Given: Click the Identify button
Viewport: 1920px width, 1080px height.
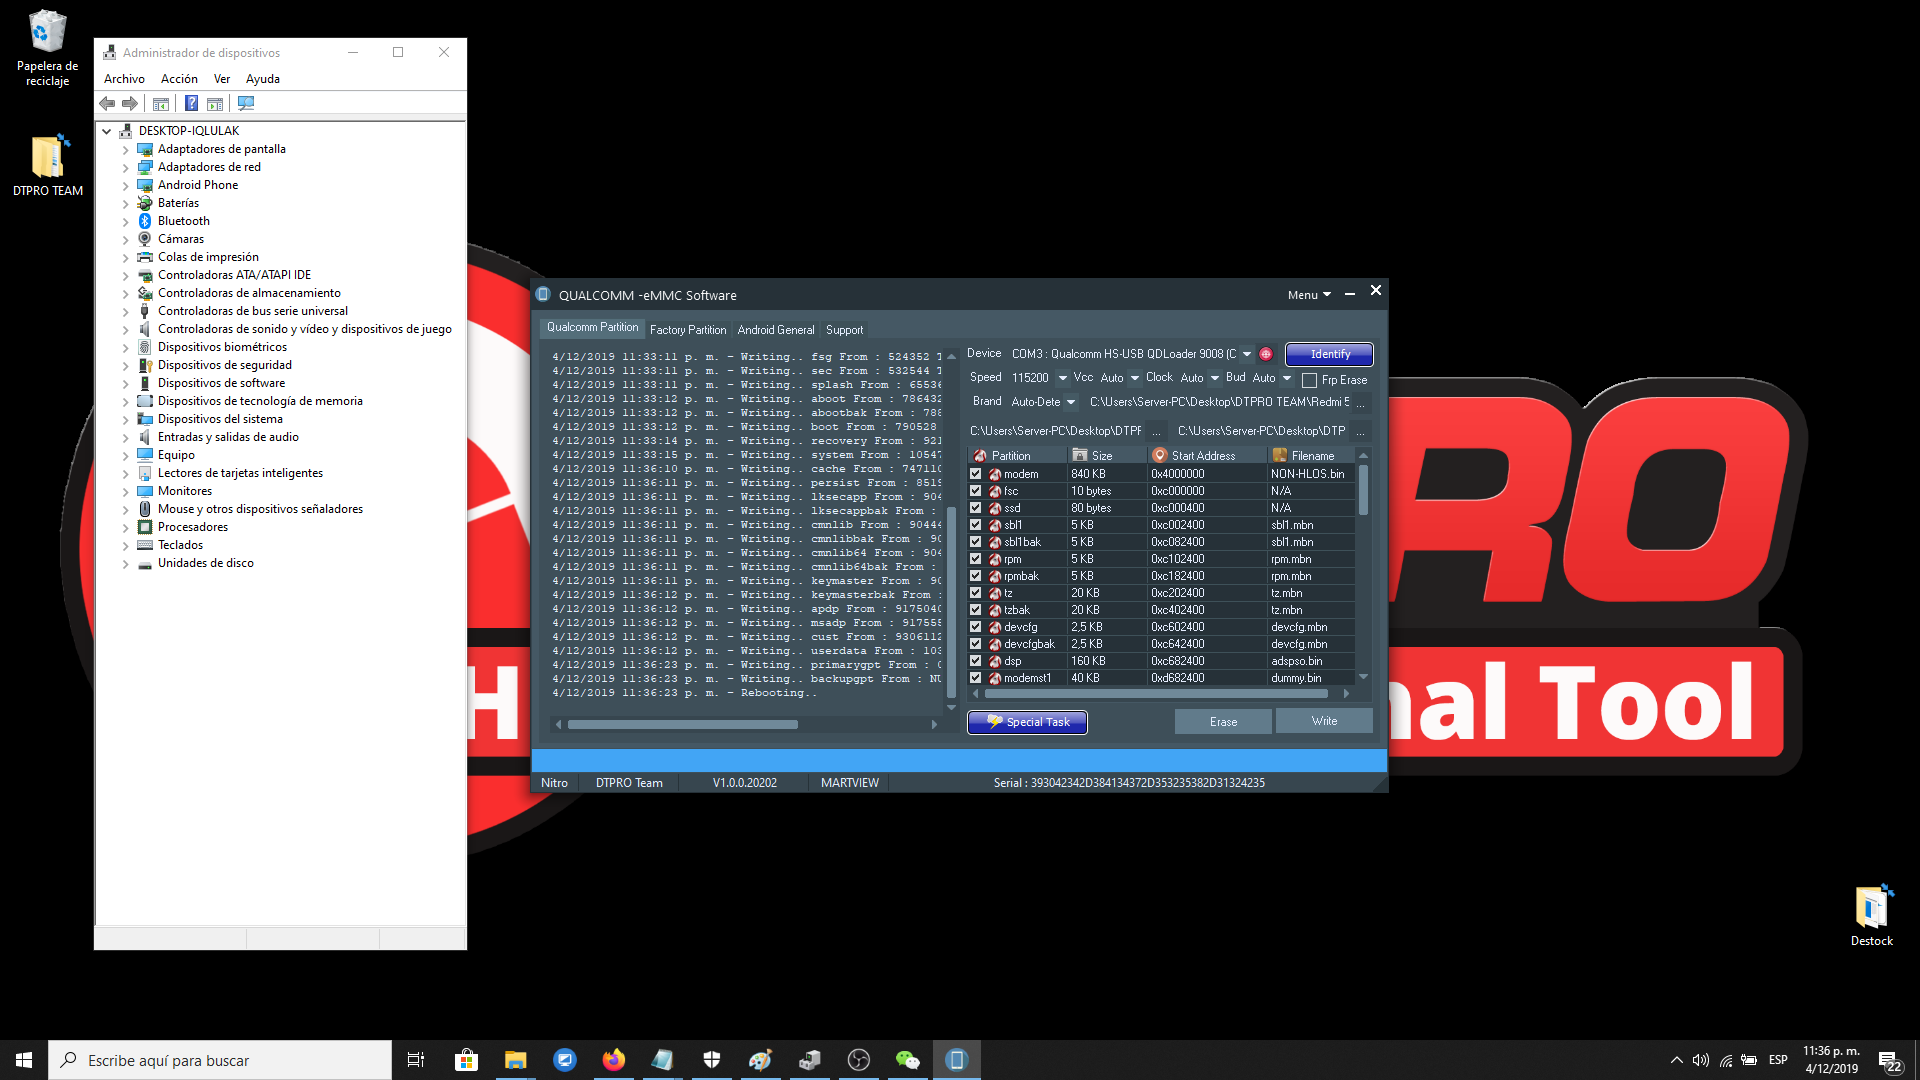Looking at the screenshot, I should pyautogui.click(x=1329, y=354).
